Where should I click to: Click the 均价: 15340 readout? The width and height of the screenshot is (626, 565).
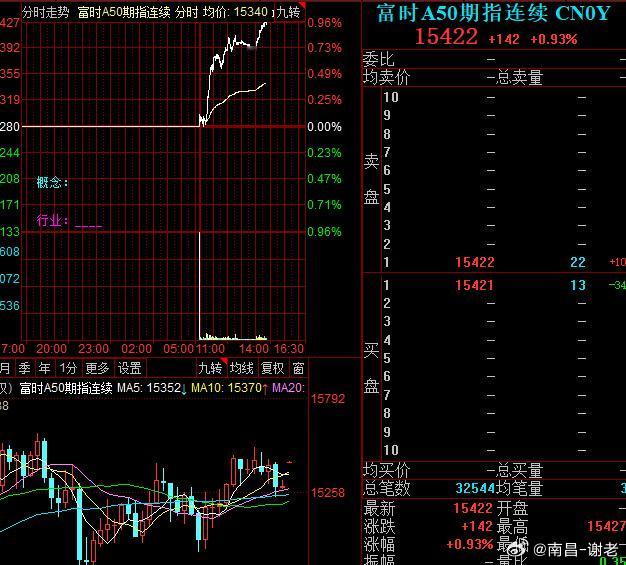tap(235, 12)
